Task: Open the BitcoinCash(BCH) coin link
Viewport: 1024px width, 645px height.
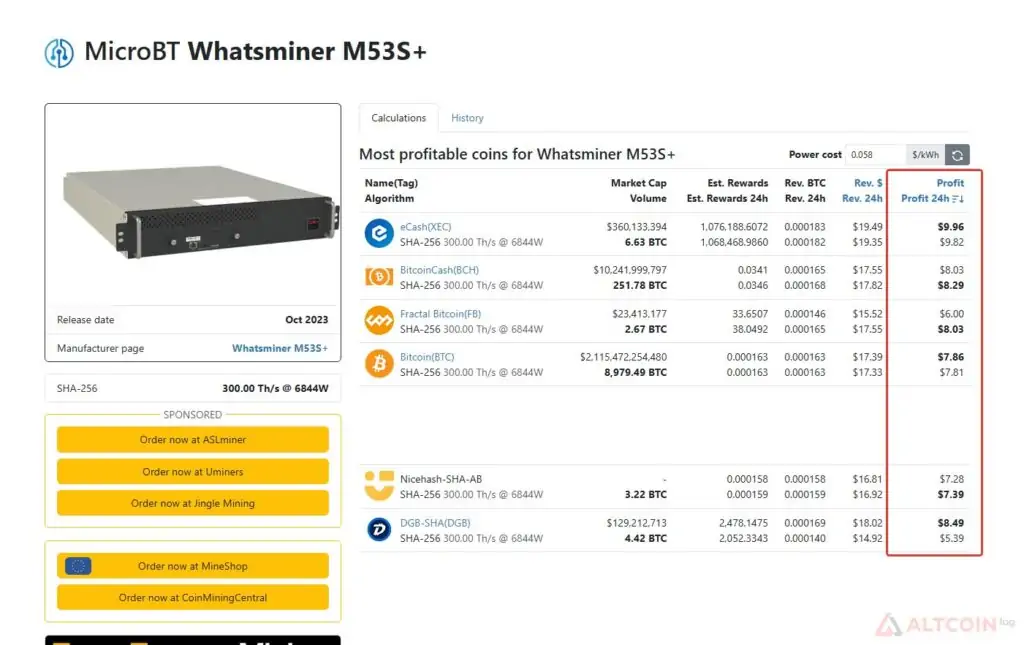Action: pyautogui.click(x=439, y=270)
